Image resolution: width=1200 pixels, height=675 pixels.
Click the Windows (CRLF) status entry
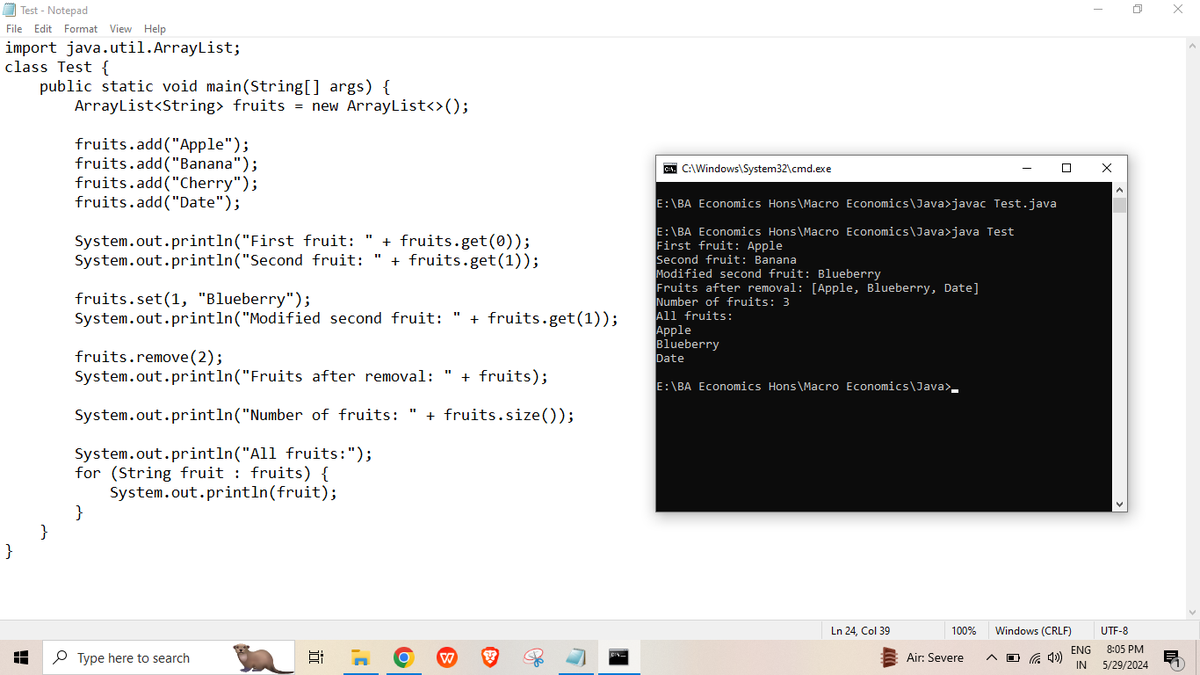pos(1033,631)
